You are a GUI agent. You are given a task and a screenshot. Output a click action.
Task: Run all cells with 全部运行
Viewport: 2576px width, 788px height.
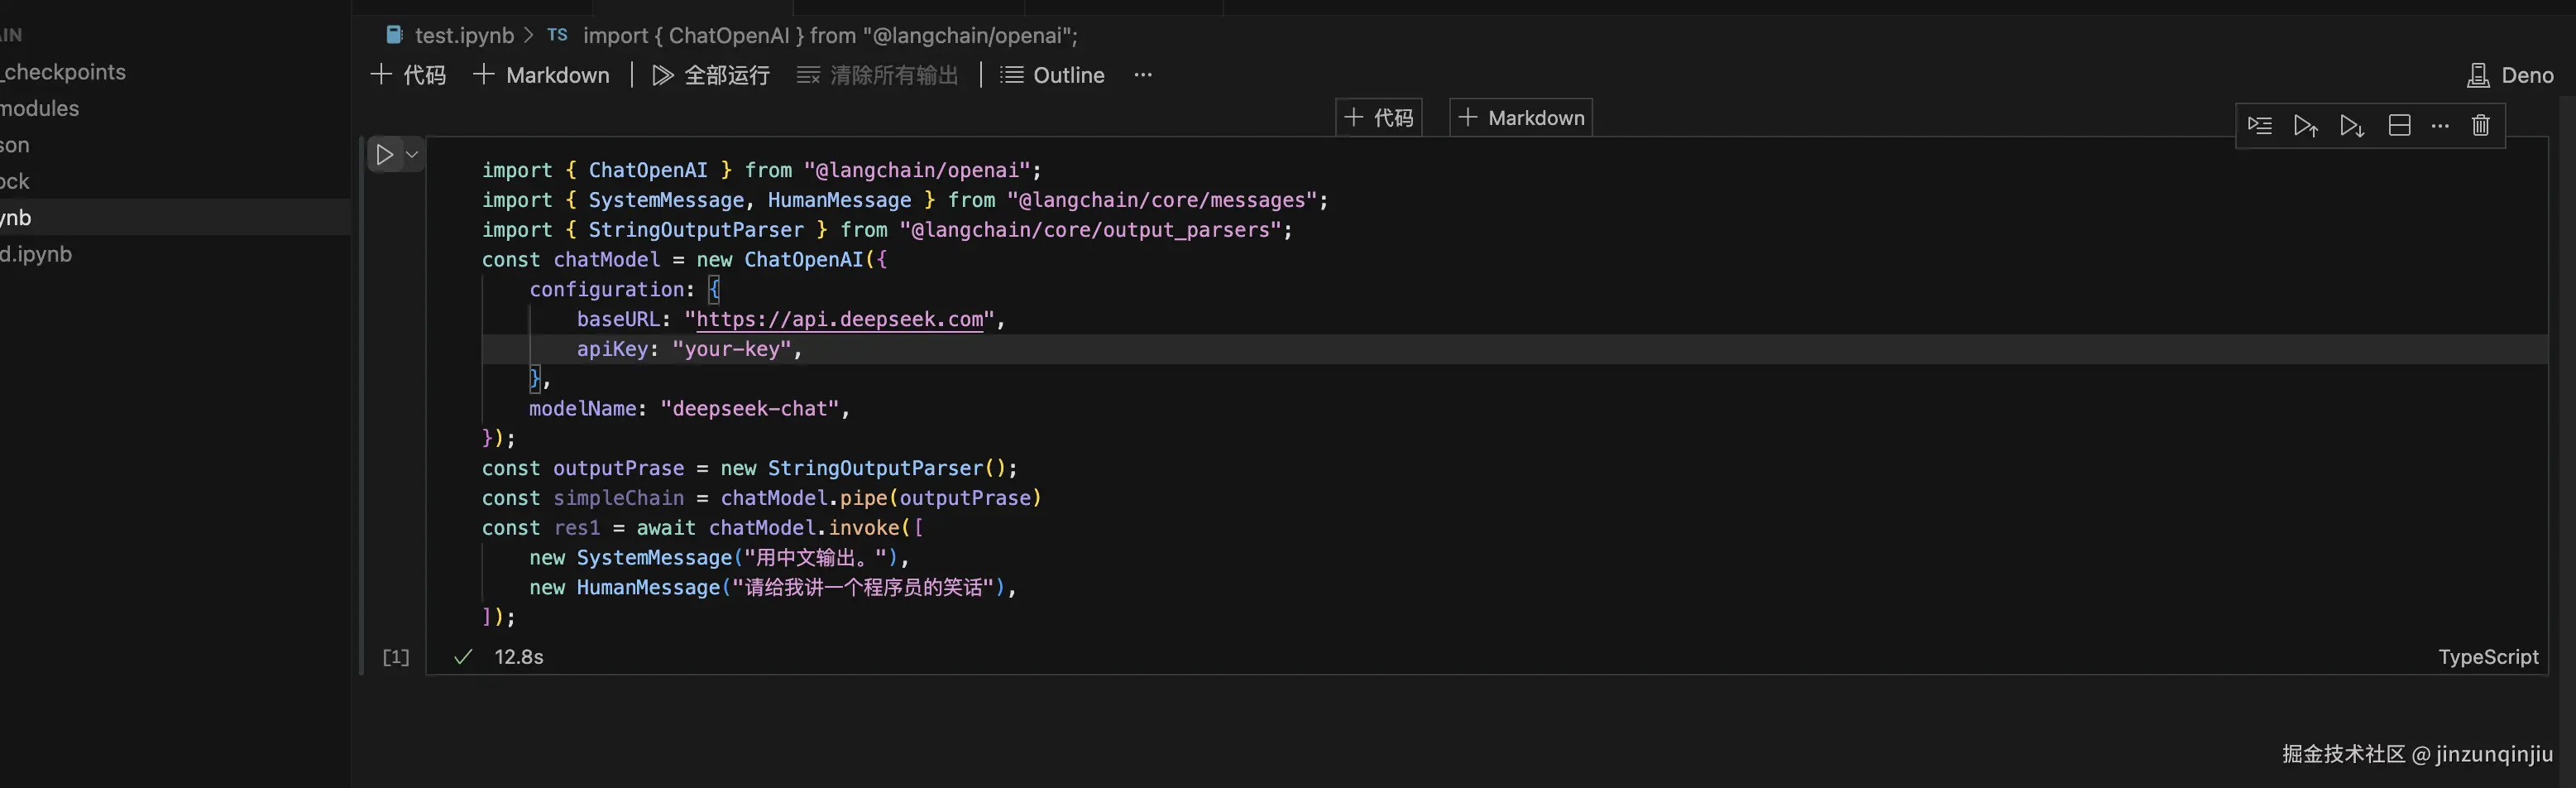pyautogui.click(x=711, y=75)
